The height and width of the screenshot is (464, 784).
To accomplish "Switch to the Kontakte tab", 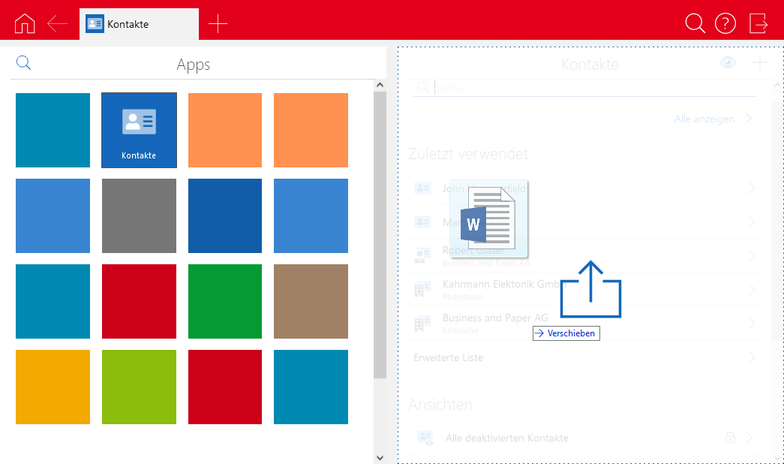I will point(138,23).
